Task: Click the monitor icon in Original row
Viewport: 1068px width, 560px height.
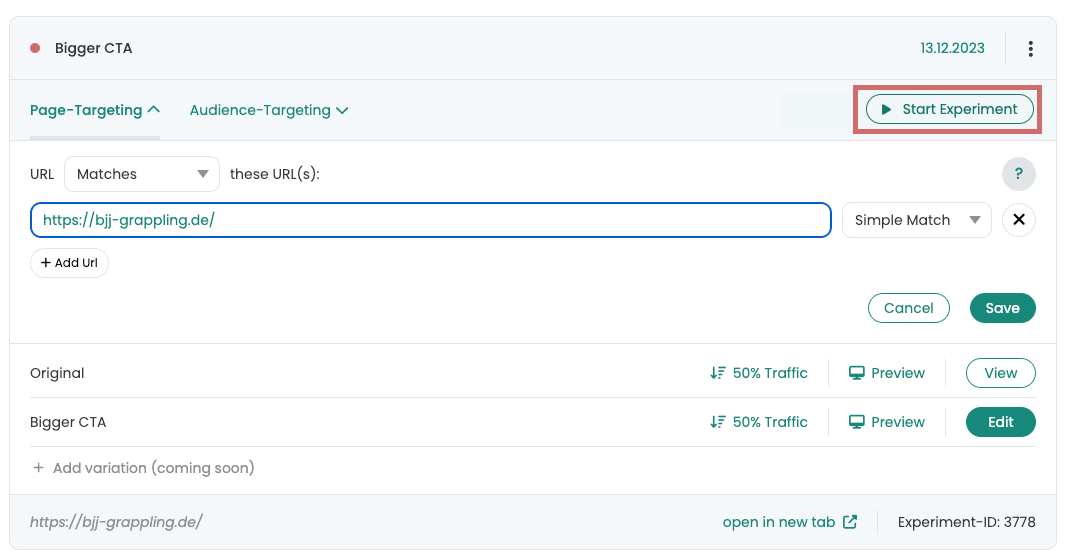Action: (x=856, y=373)
